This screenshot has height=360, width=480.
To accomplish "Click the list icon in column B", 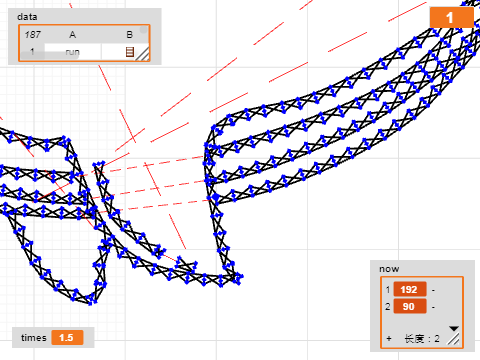I will click(x=130, y=52).
